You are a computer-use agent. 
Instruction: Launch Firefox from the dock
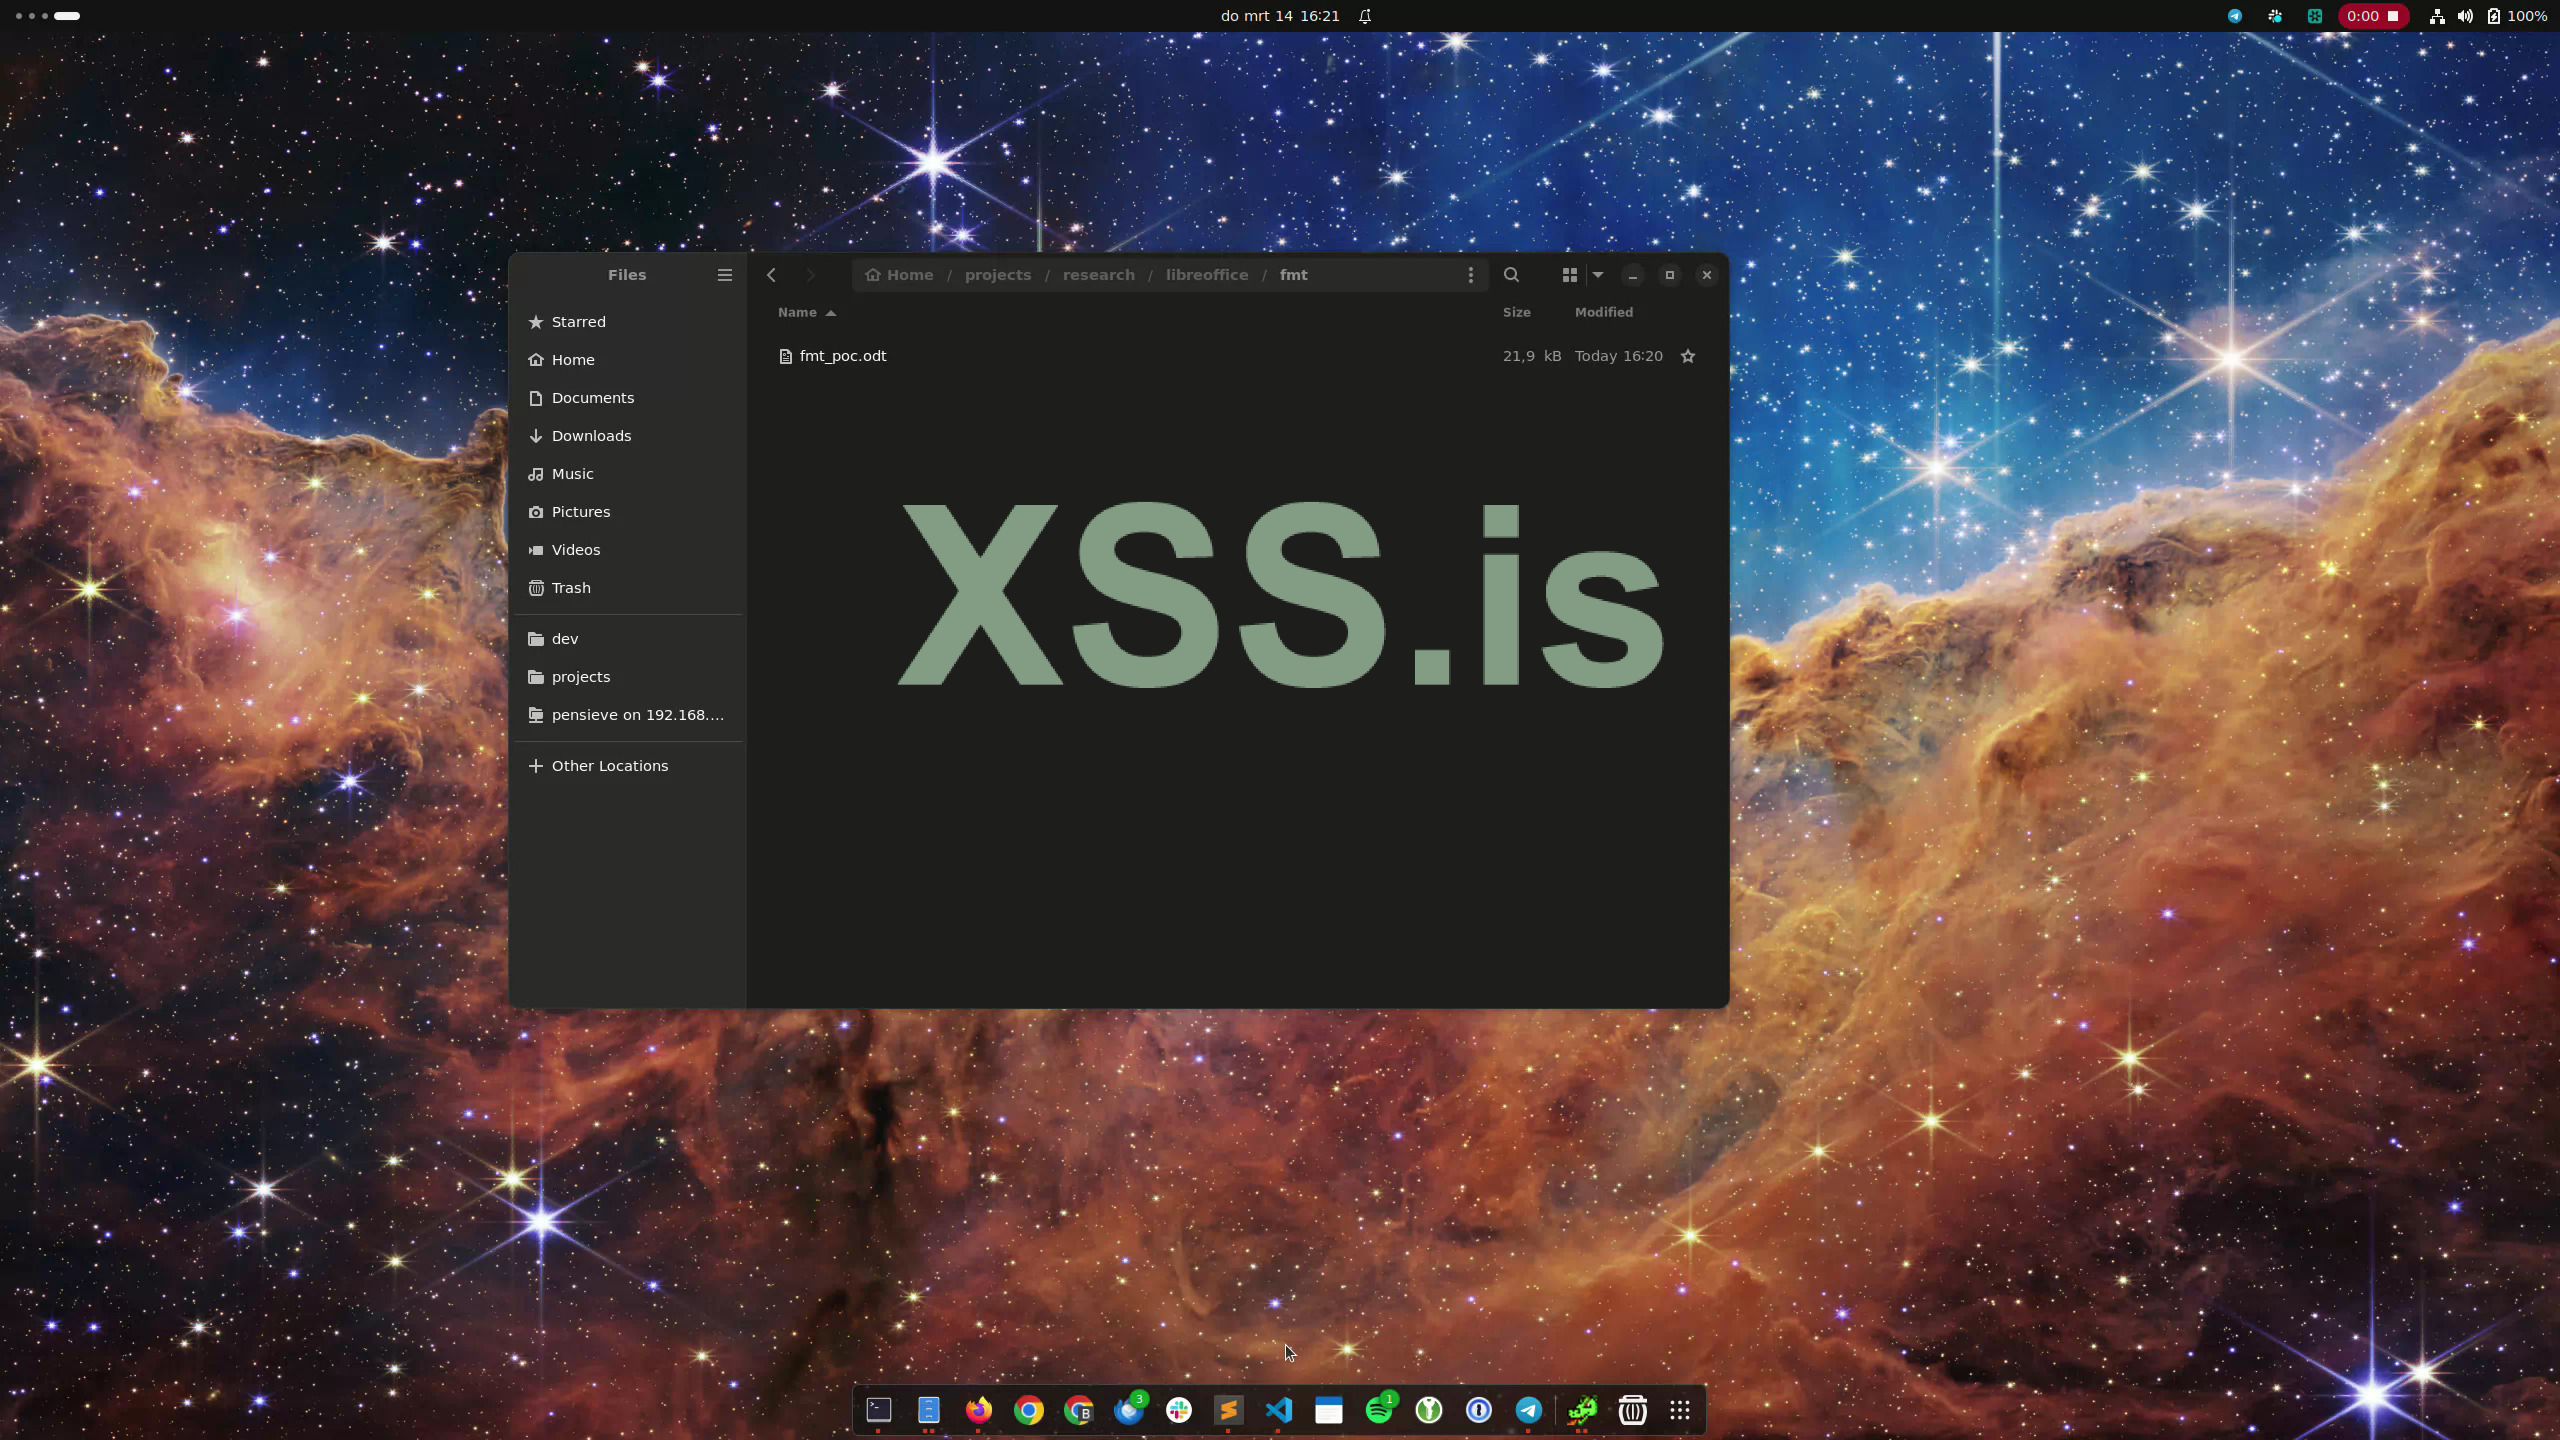pos(978,1410)
